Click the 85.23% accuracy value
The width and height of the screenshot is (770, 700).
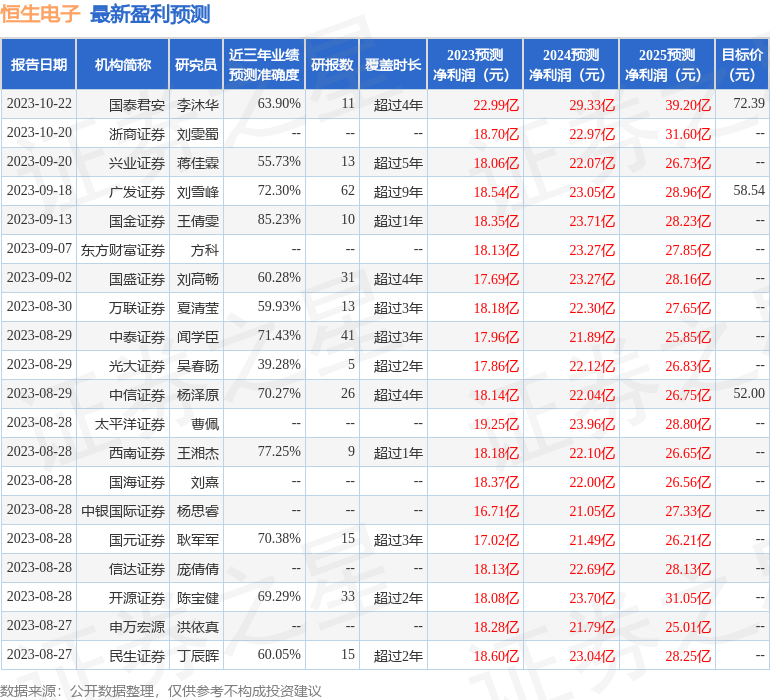point(279,220)
